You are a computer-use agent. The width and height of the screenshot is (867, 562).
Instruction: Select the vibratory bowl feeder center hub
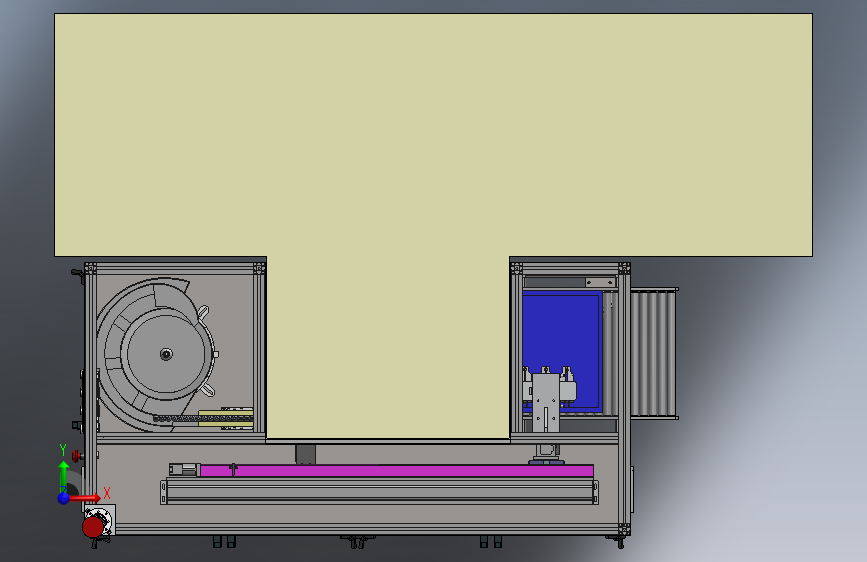tap(166, 354)
